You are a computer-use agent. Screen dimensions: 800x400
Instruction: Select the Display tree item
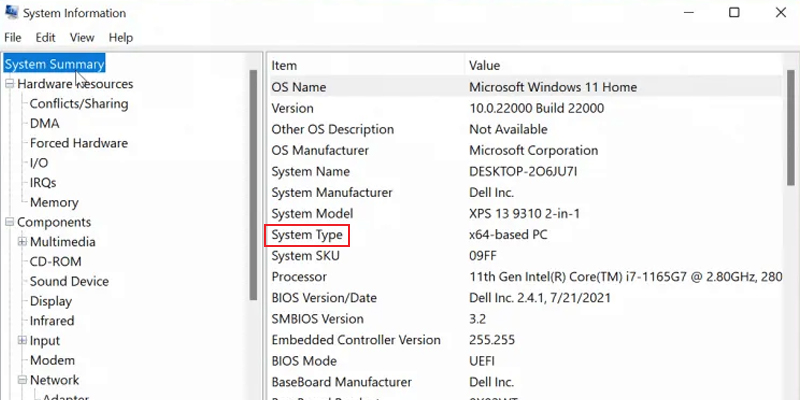point(51,301)
